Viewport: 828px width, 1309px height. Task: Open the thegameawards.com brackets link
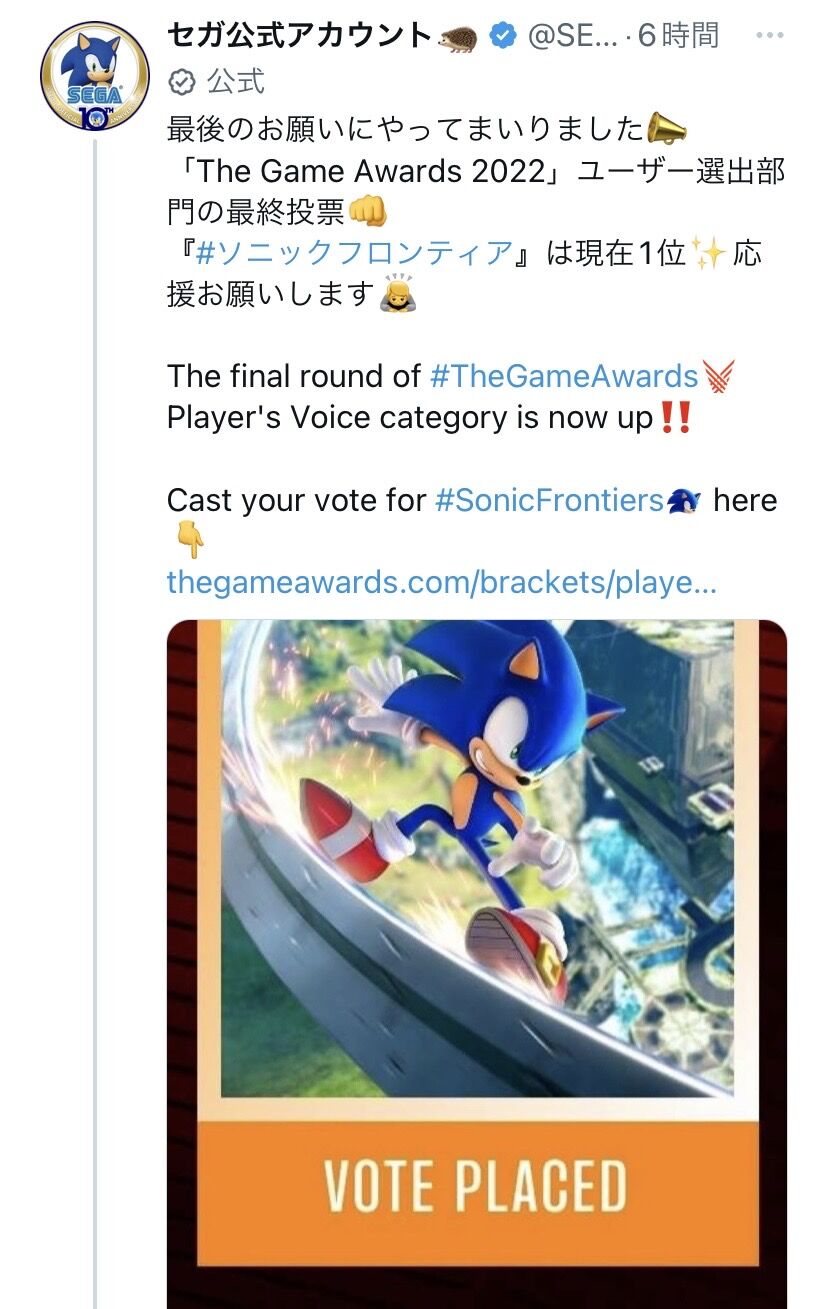tap(441, 583)
